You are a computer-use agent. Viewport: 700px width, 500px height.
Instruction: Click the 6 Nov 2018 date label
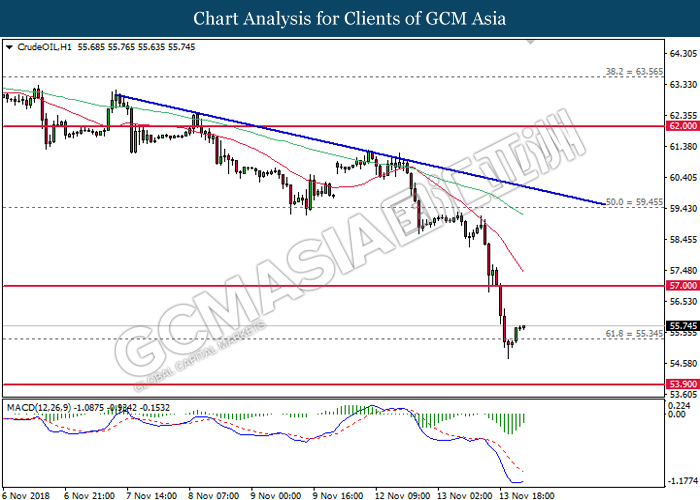coord(26,495)
